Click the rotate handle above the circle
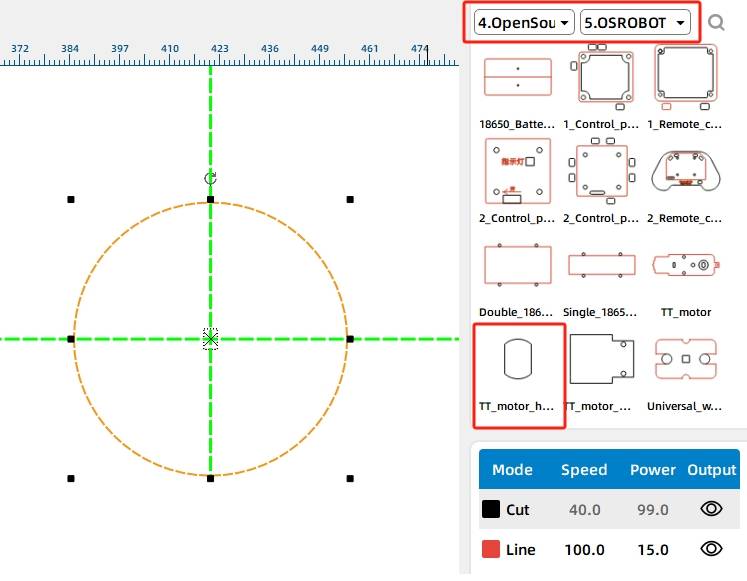 click(x=210, y=178)
